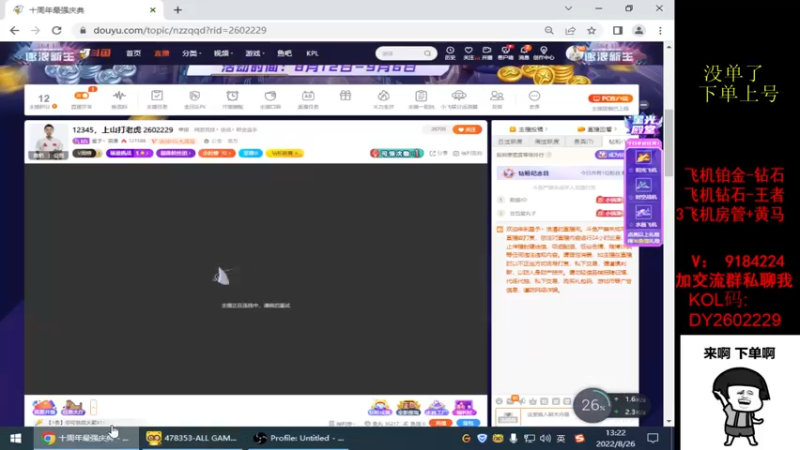Open the wallet icon in anchor toolbar
The height and width of the screenshot is (450, 800).
point(270,98)
